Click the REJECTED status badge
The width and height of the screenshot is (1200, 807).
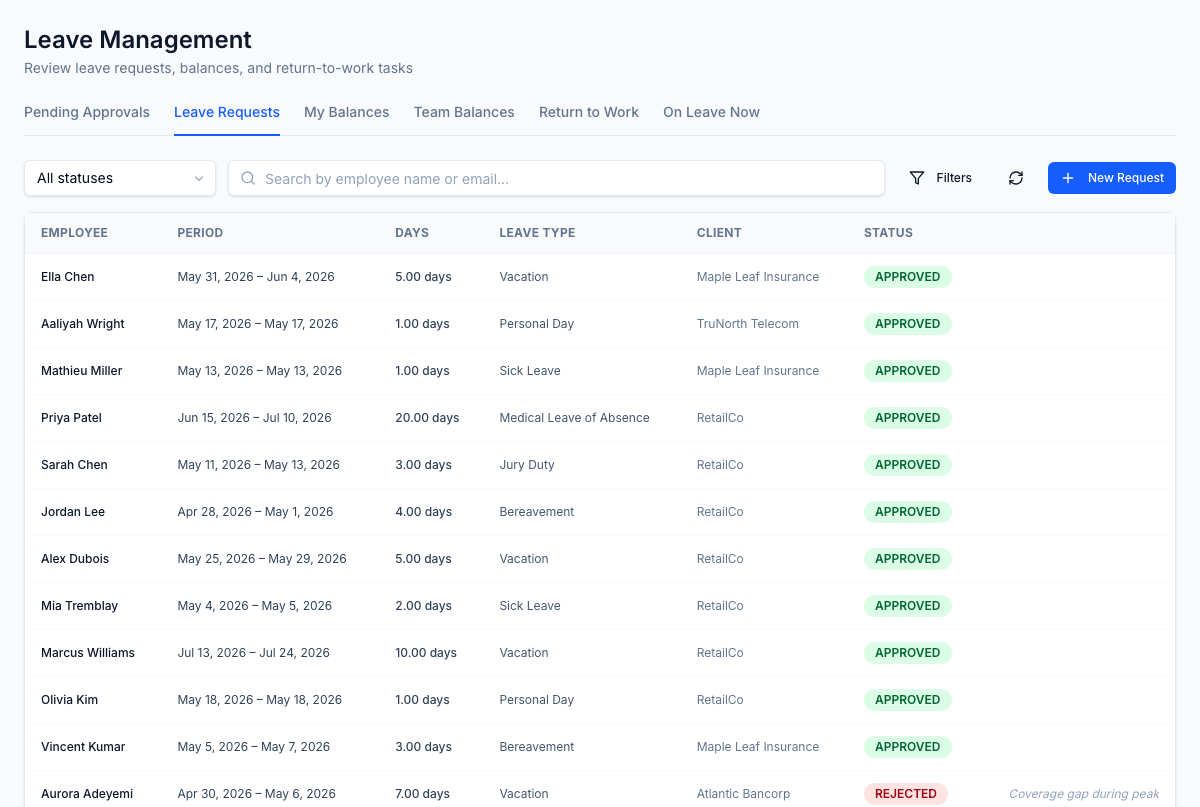pyautogui.click(x=905, y=794)
